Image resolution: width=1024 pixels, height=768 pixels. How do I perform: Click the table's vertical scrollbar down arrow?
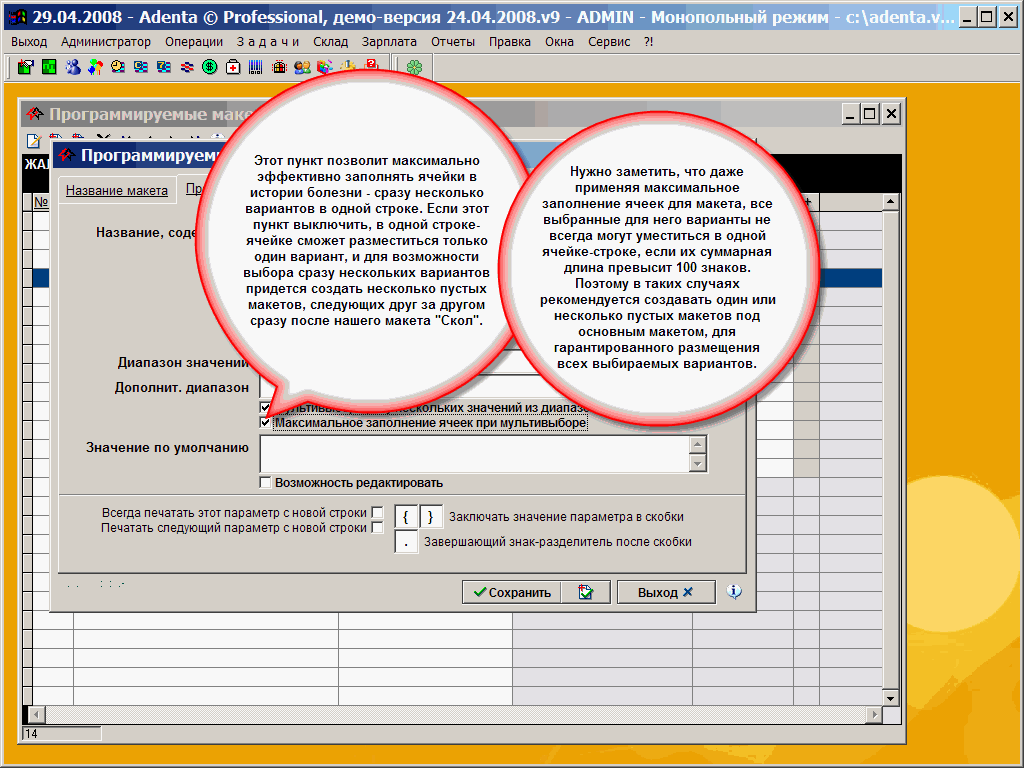[890, 697]
